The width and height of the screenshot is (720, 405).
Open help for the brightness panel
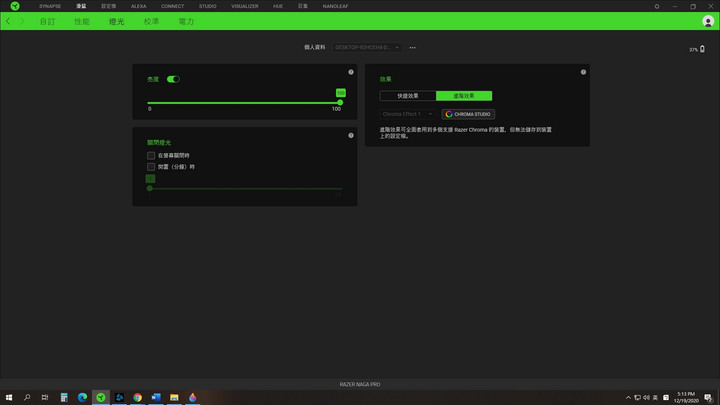pos(351,72)
